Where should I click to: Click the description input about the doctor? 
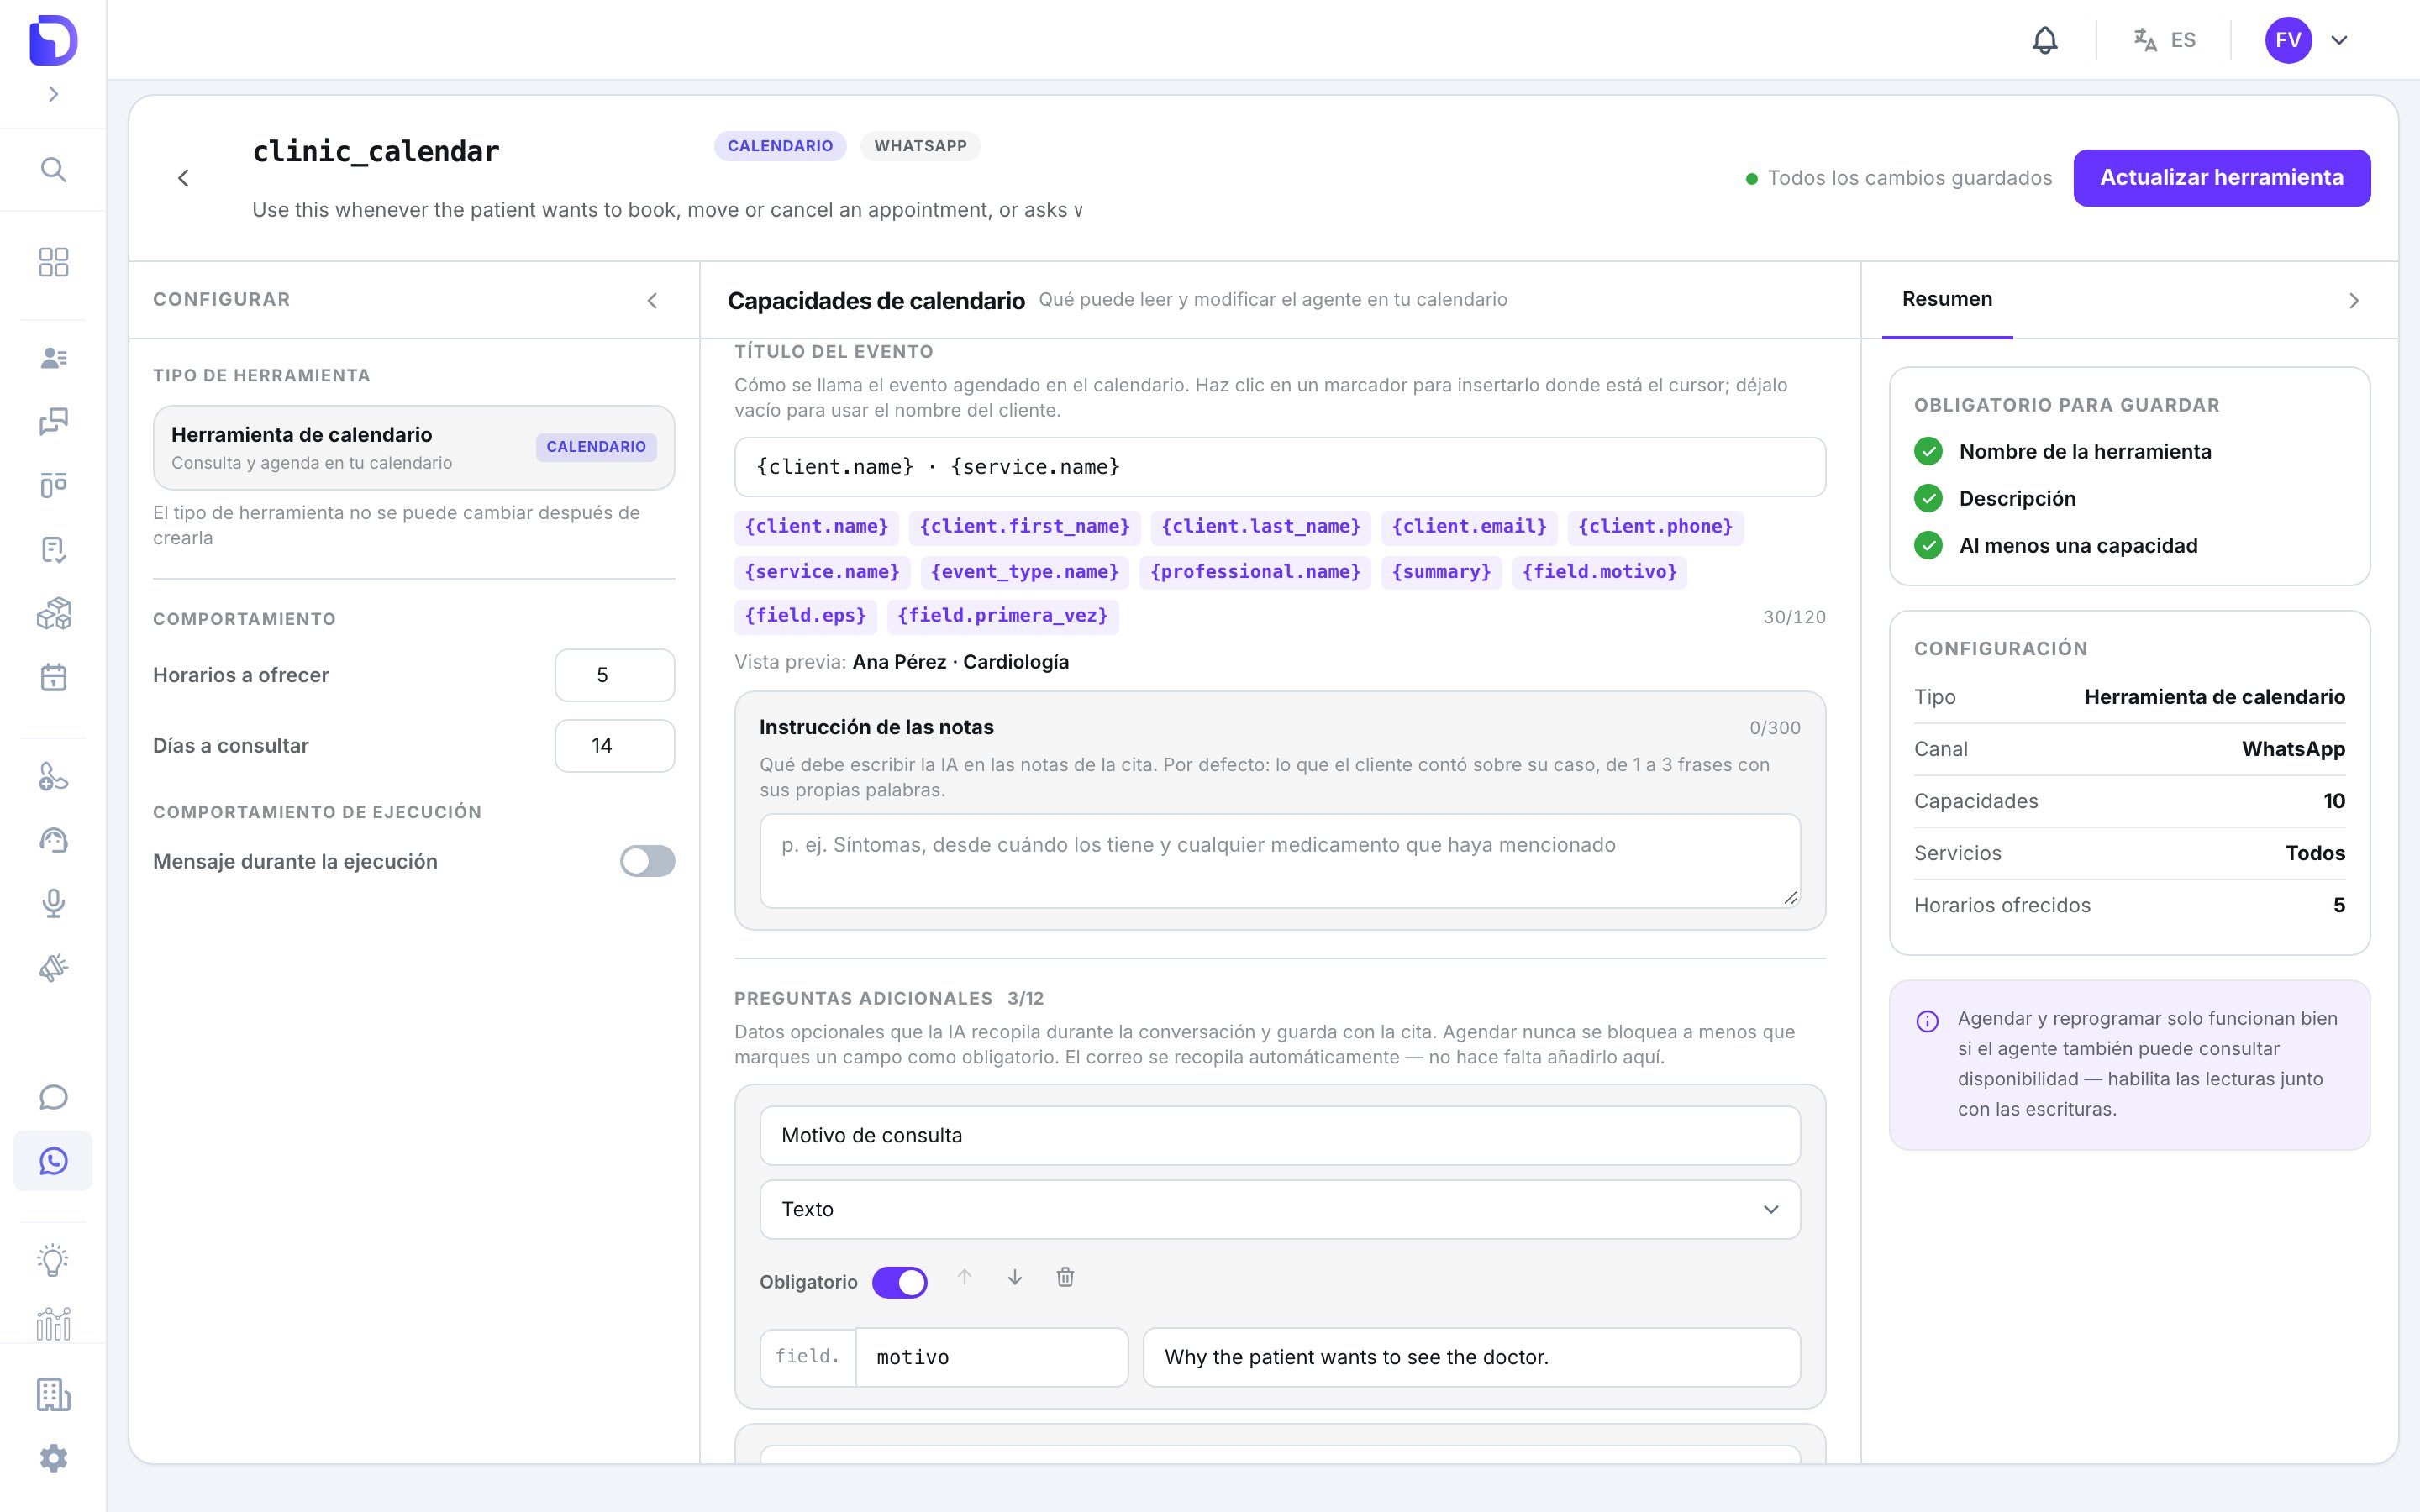click(x=1471, y=1358)
